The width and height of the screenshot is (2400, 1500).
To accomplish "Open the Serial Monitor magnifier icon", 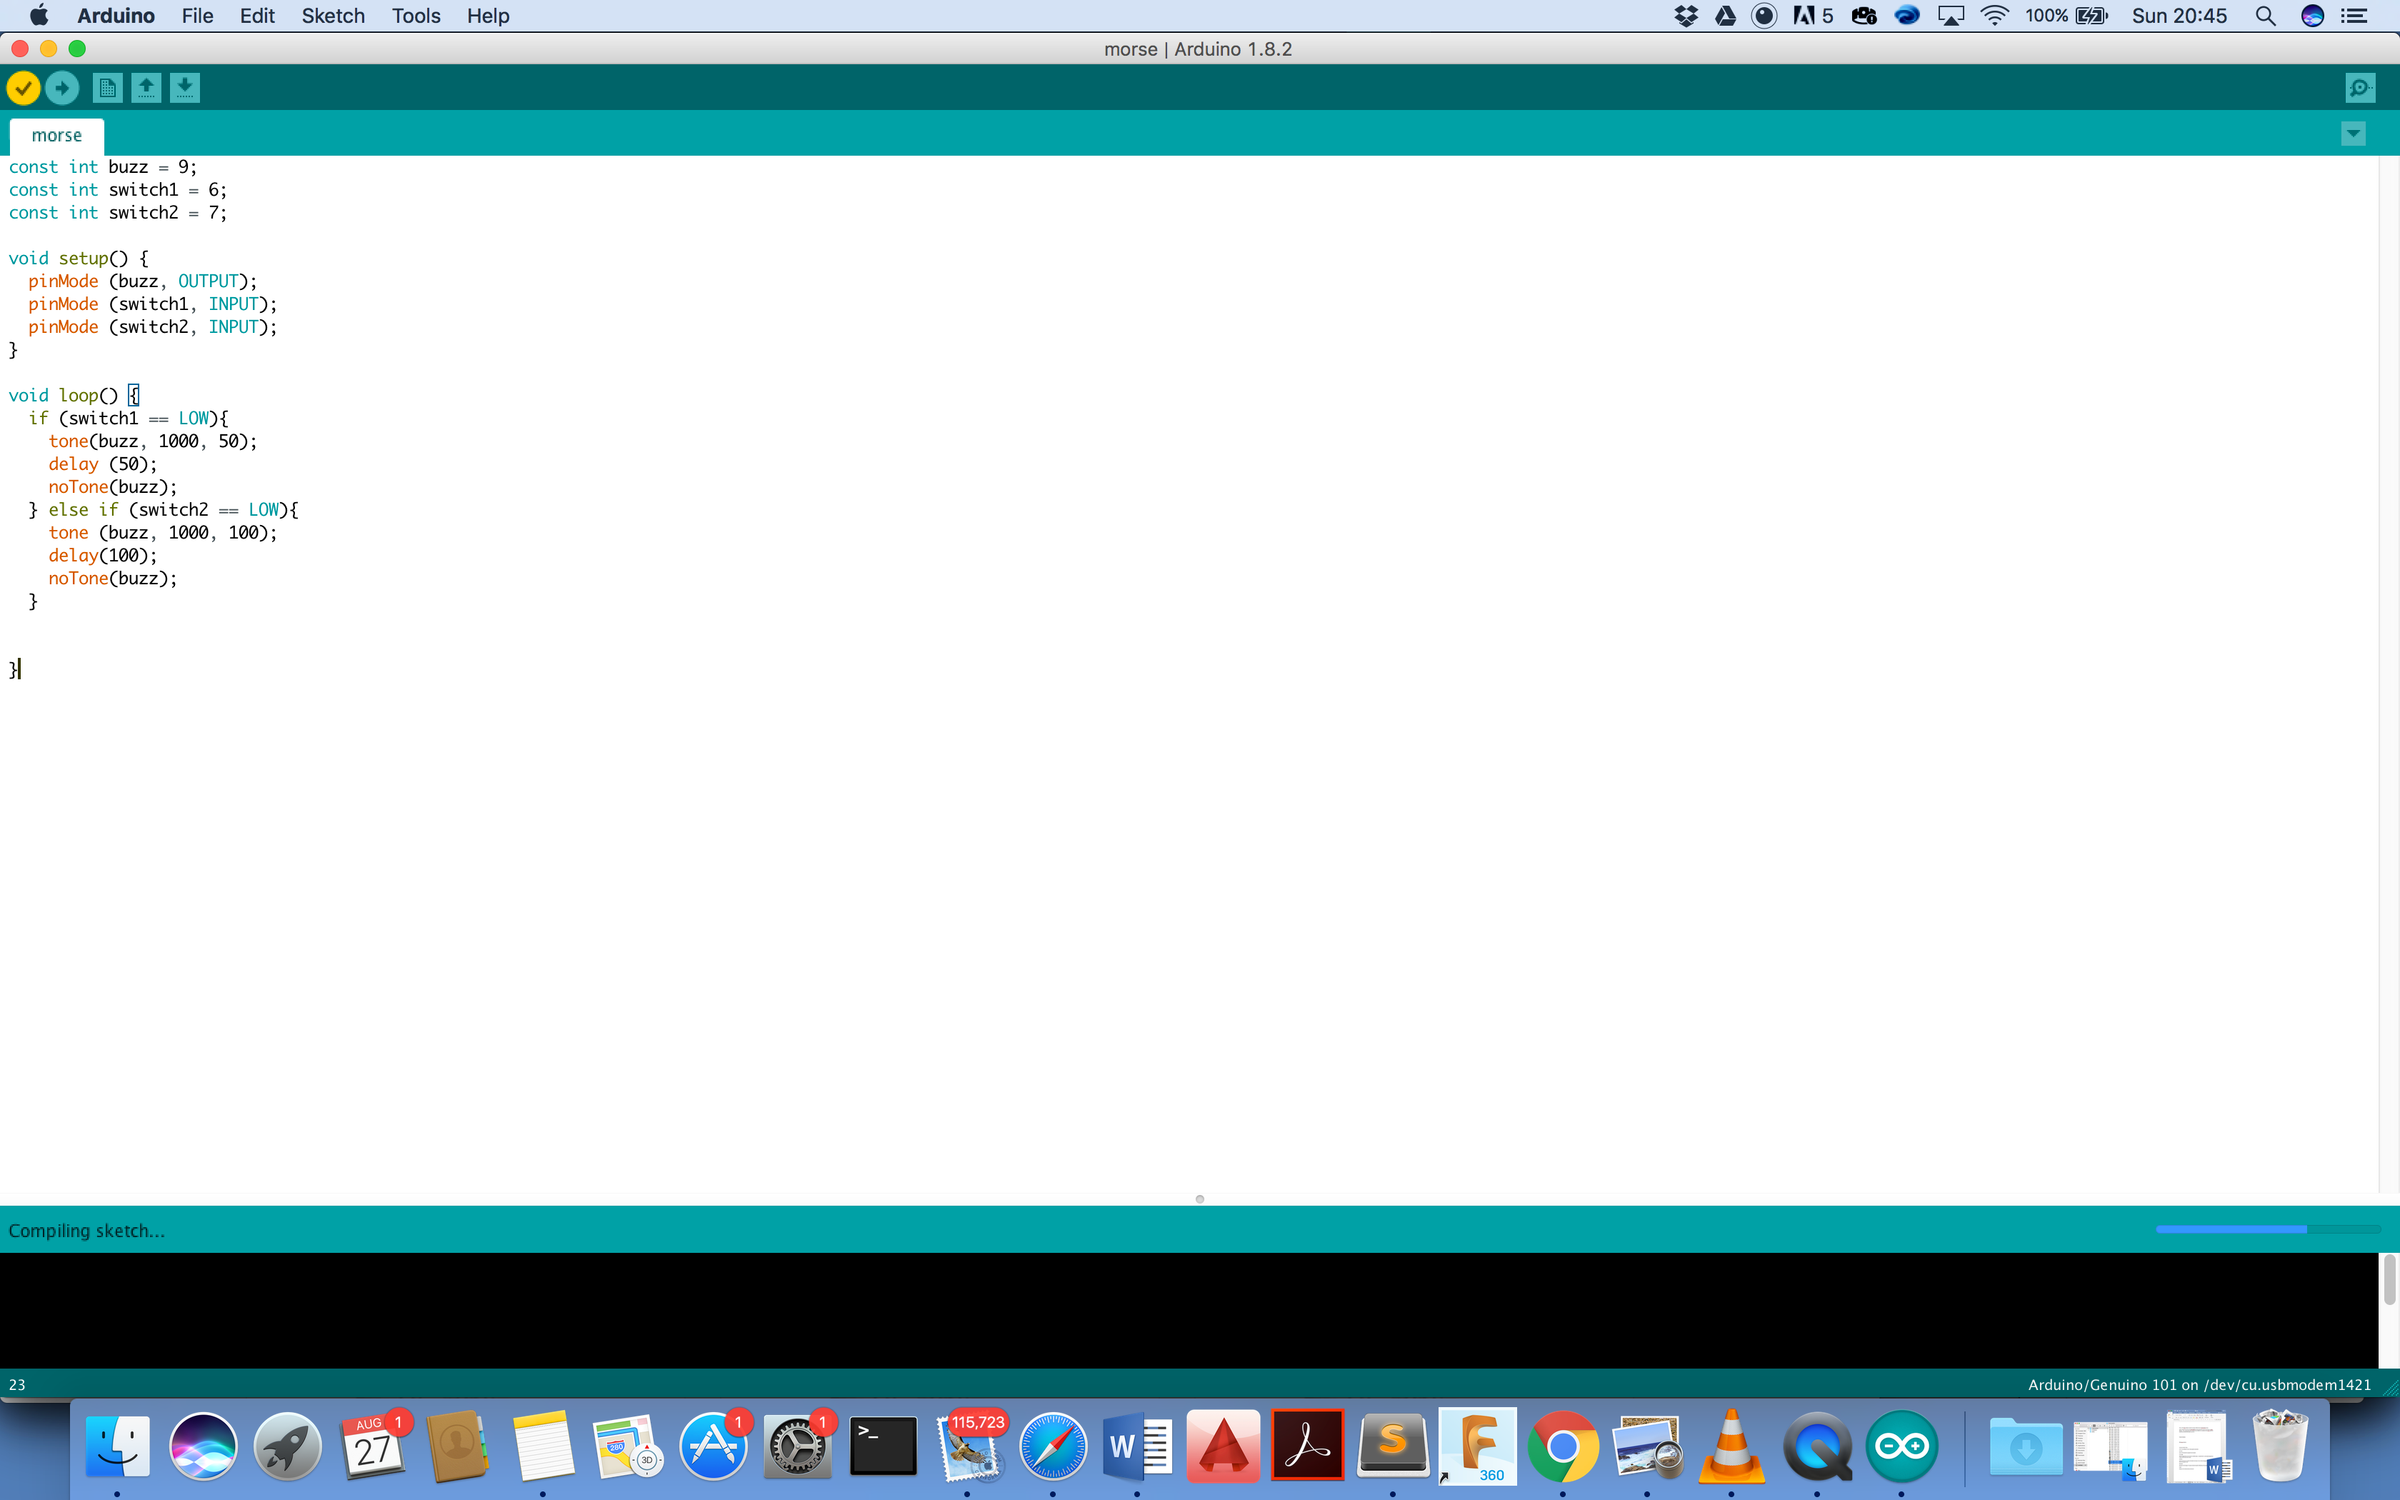I will [x=2360, y=88].
